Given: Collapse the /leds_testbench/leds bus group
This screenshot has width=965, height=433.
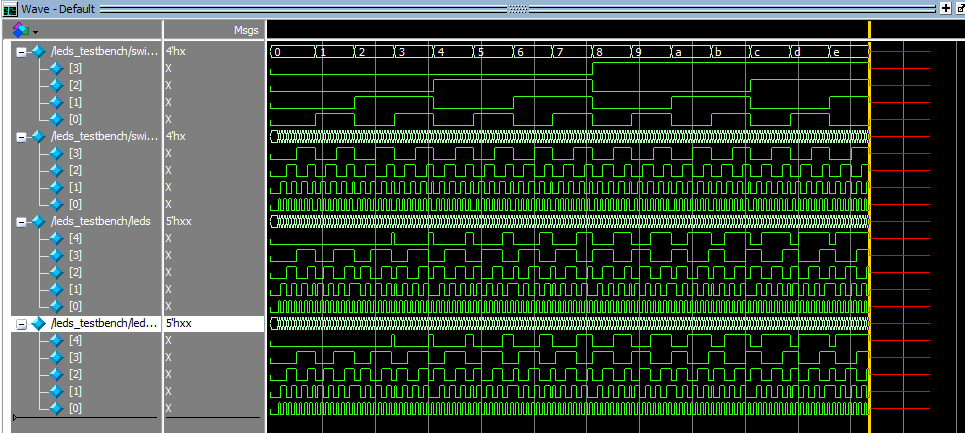Looking at the screenshot, I should coord(22,221).
